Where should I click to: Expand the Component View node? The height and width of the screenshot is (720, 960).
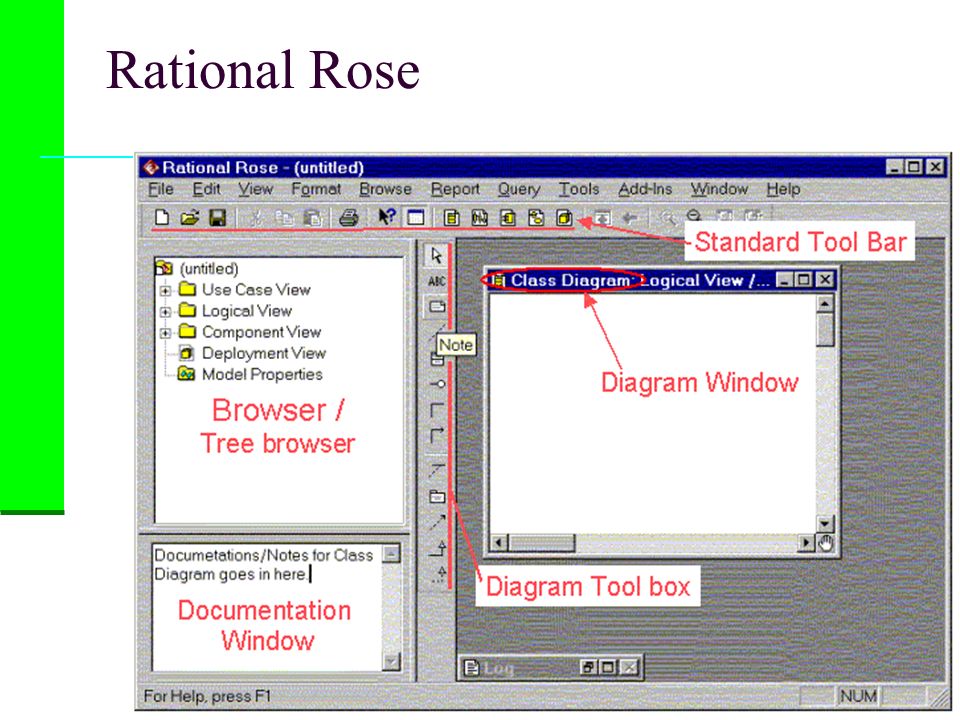click(165, 333)
